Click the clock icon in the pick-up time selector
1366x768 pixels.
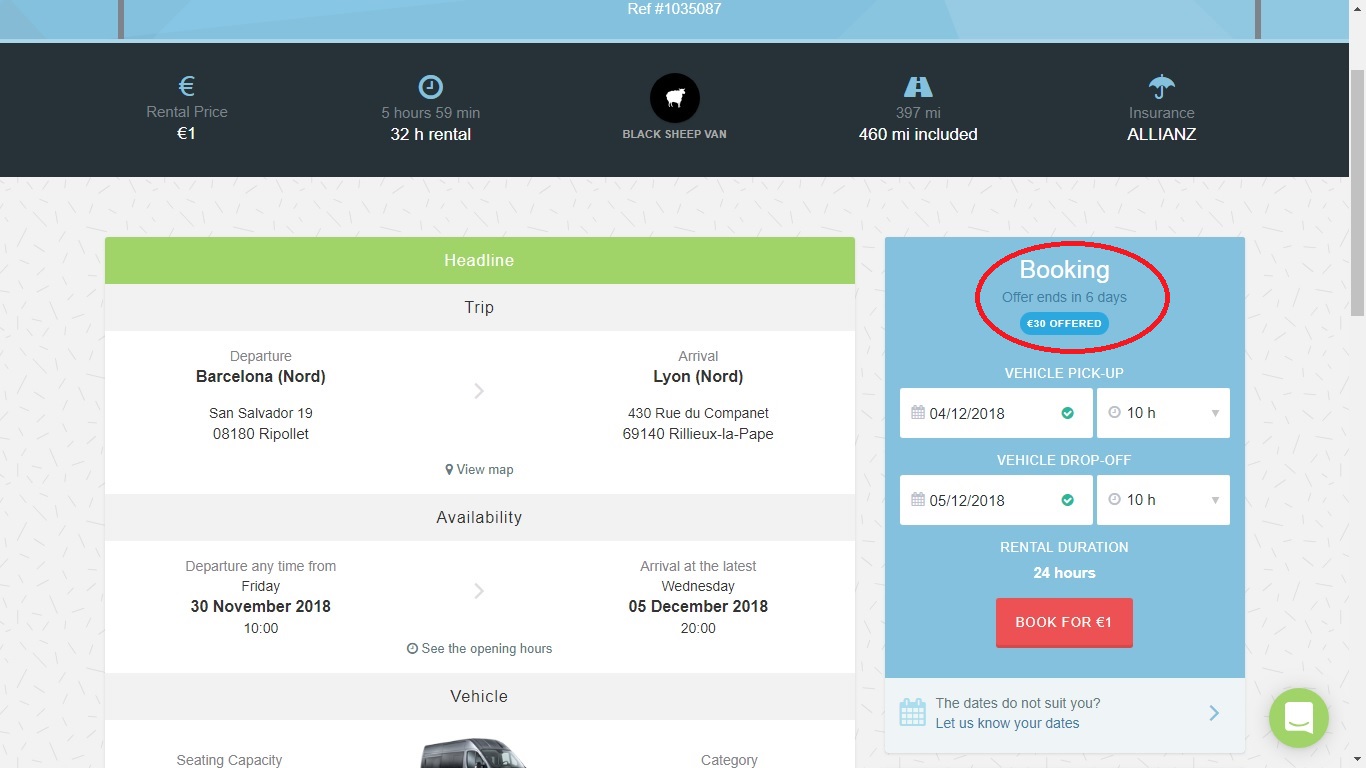[1115, 413]
